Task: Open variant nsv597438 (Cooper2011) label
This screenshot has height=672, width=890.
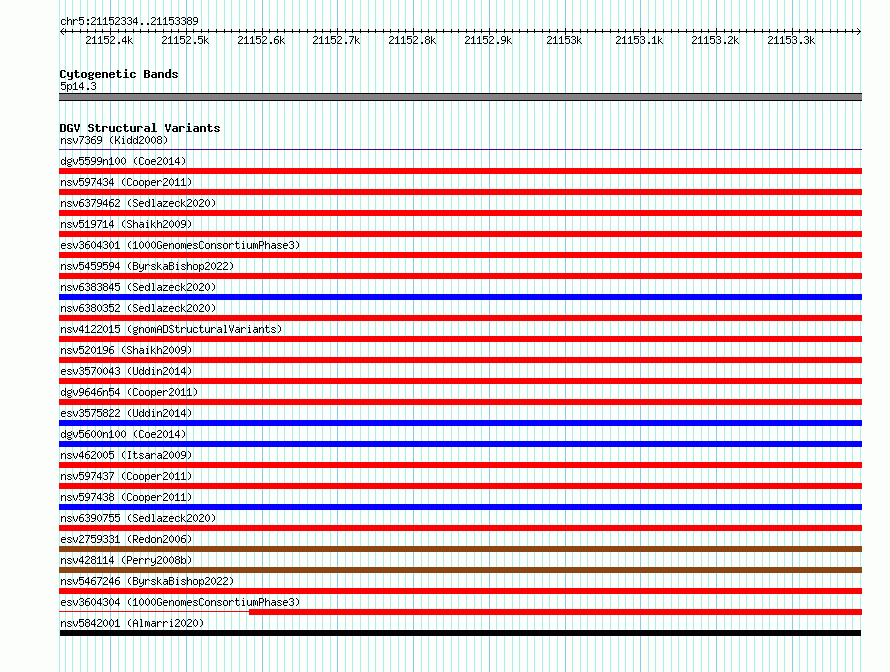Action: [126, 497]
